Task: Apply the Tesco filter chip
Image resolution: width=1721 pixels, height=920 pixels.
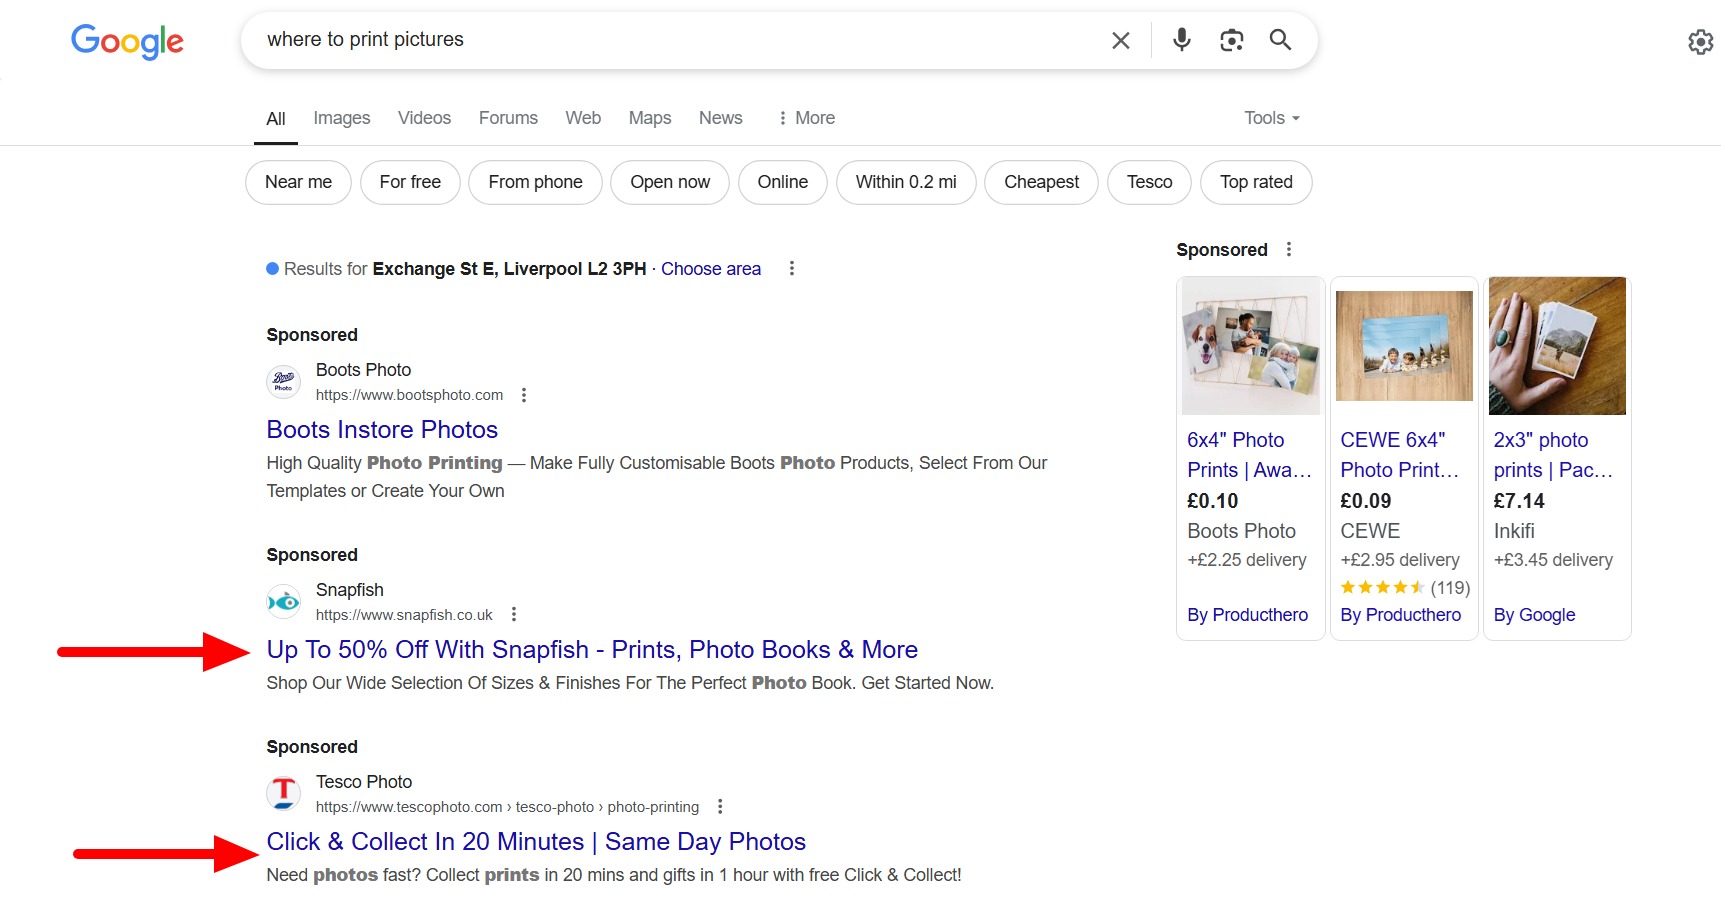Action: (x=1149, y=182)
